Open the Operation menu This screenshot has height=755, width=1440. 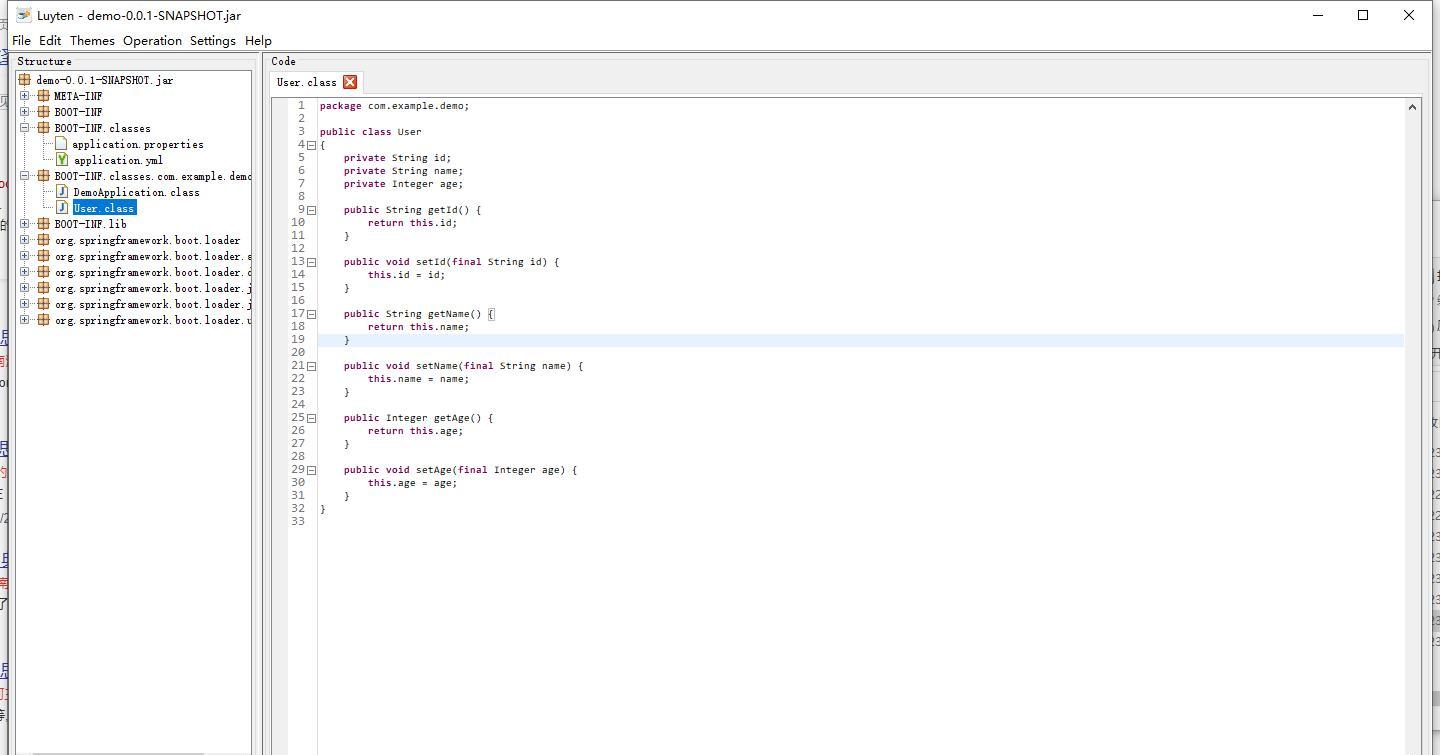(152, 41)
